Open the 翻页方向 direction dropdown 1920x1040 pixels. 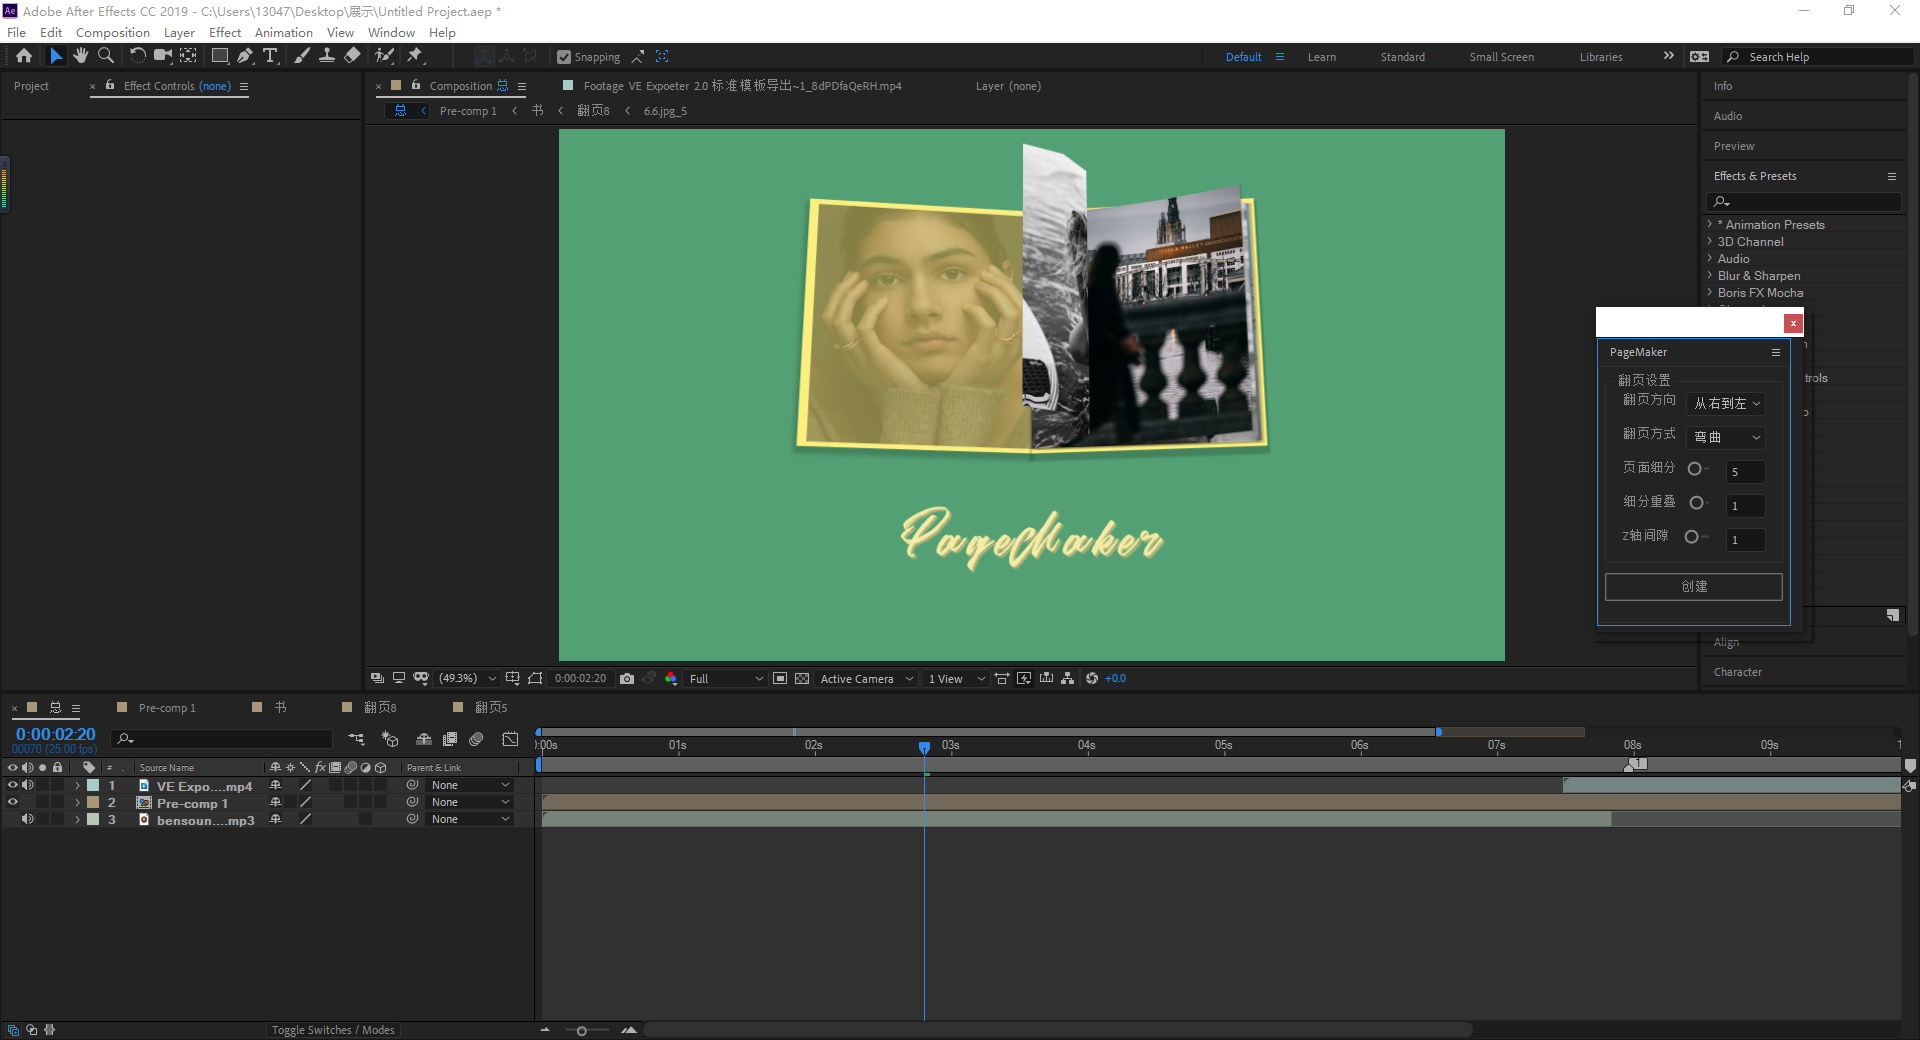(1726, 404)
